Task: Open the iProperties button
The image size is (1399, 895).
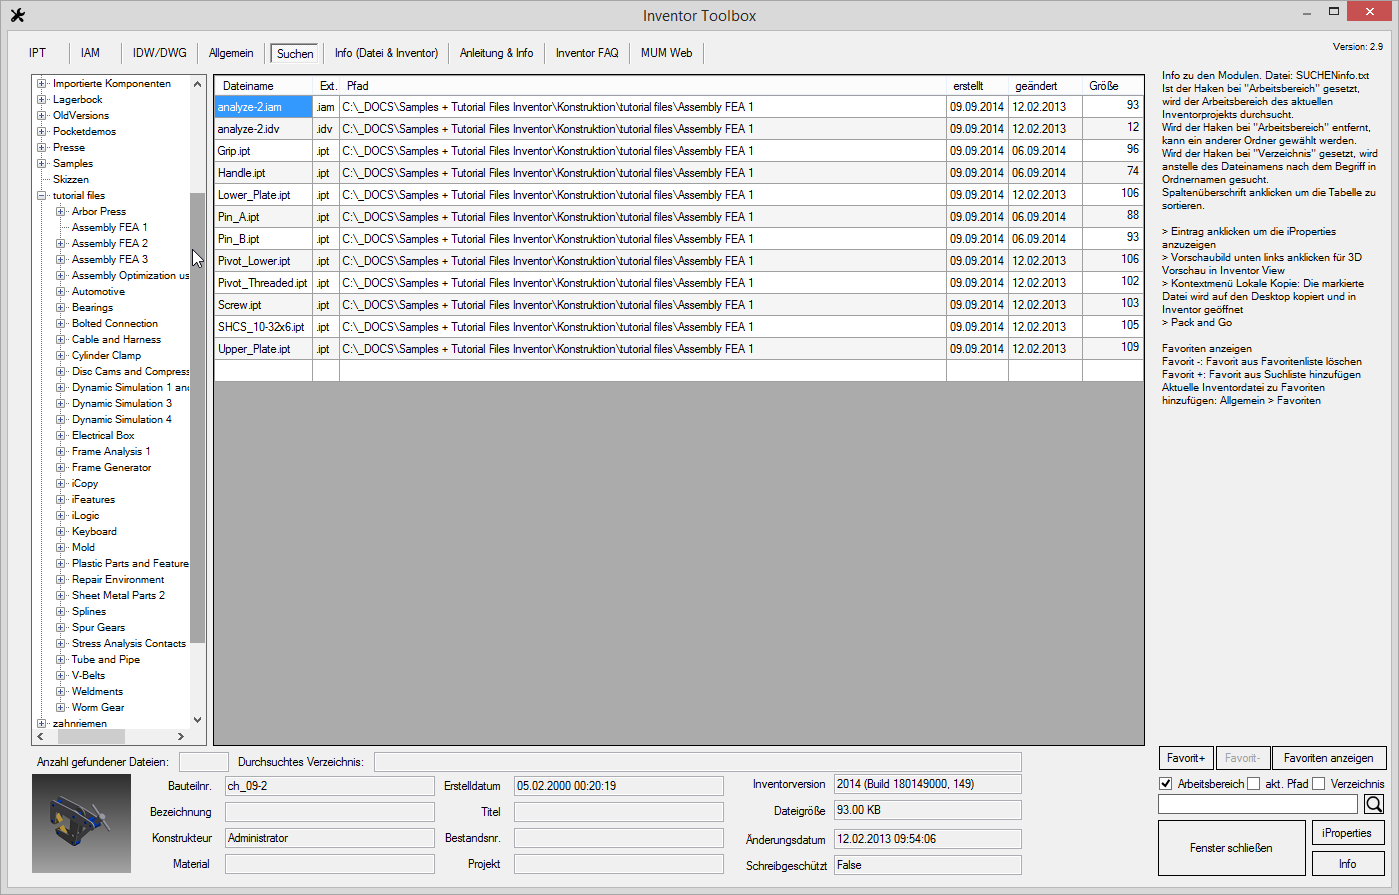Action: click(x=1348, y=833)
